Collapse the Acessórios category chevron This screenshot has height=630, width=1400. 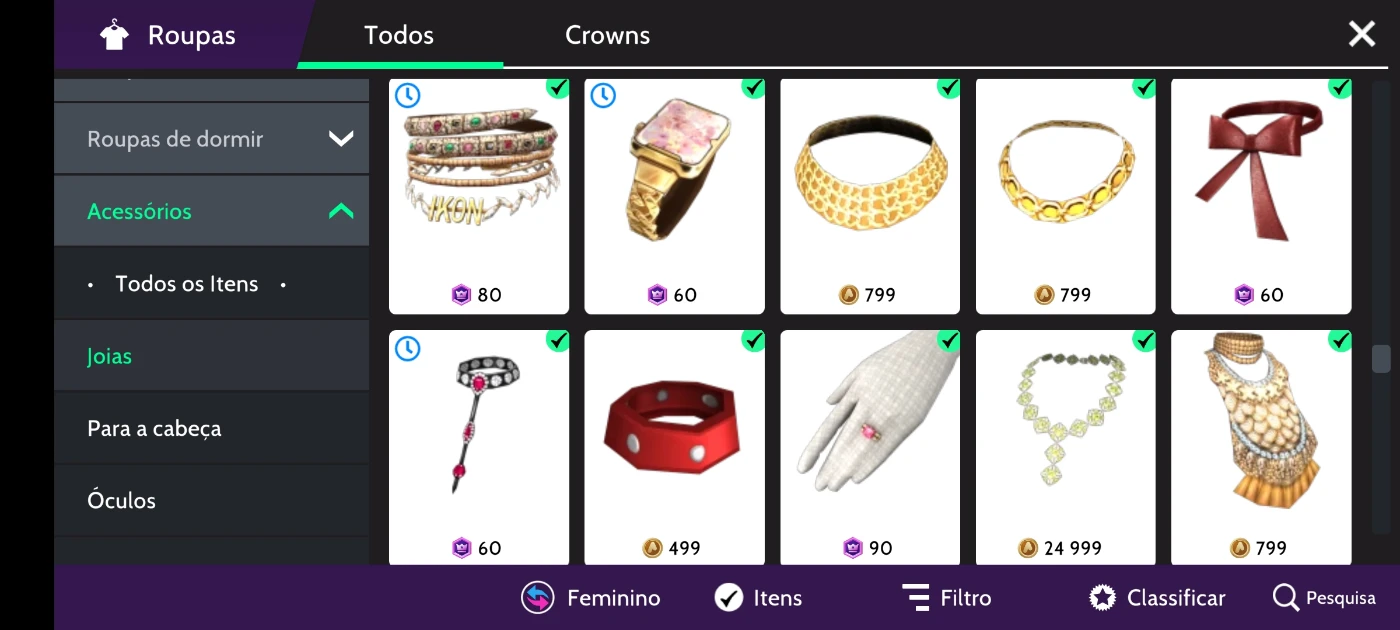tap(341, 211)
